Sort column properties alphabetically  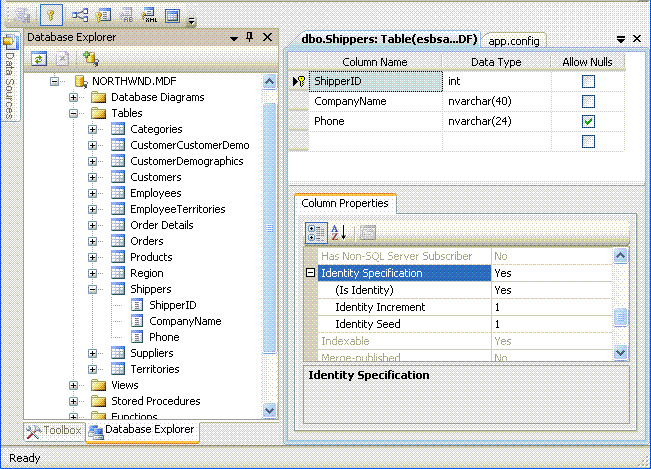click(x=339, y=233)
